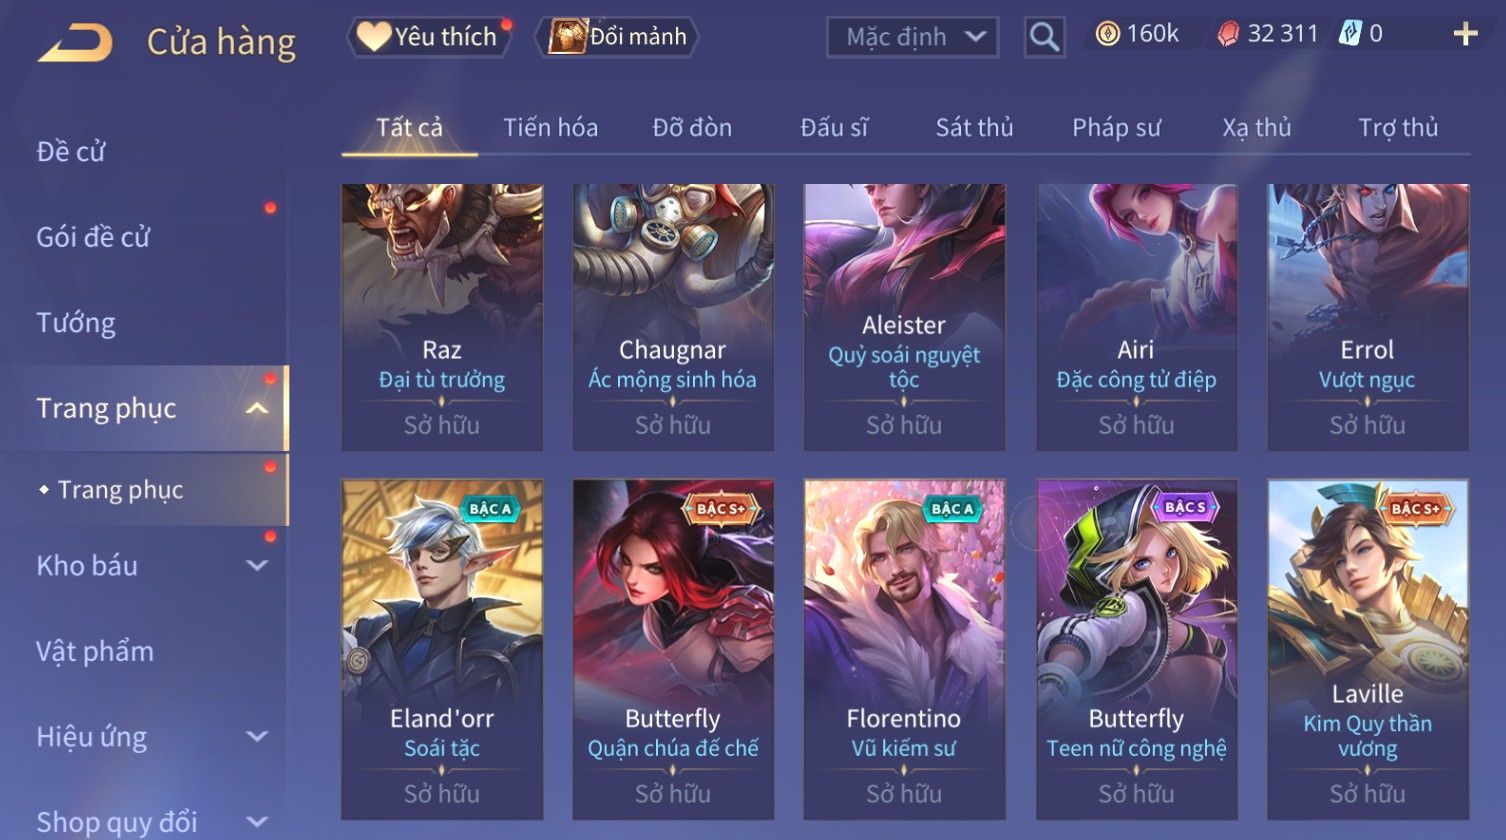Screen dimensions: 1506x840
Task: Open the Mặc định sort dropdown
Action: [x=912, y=37]
